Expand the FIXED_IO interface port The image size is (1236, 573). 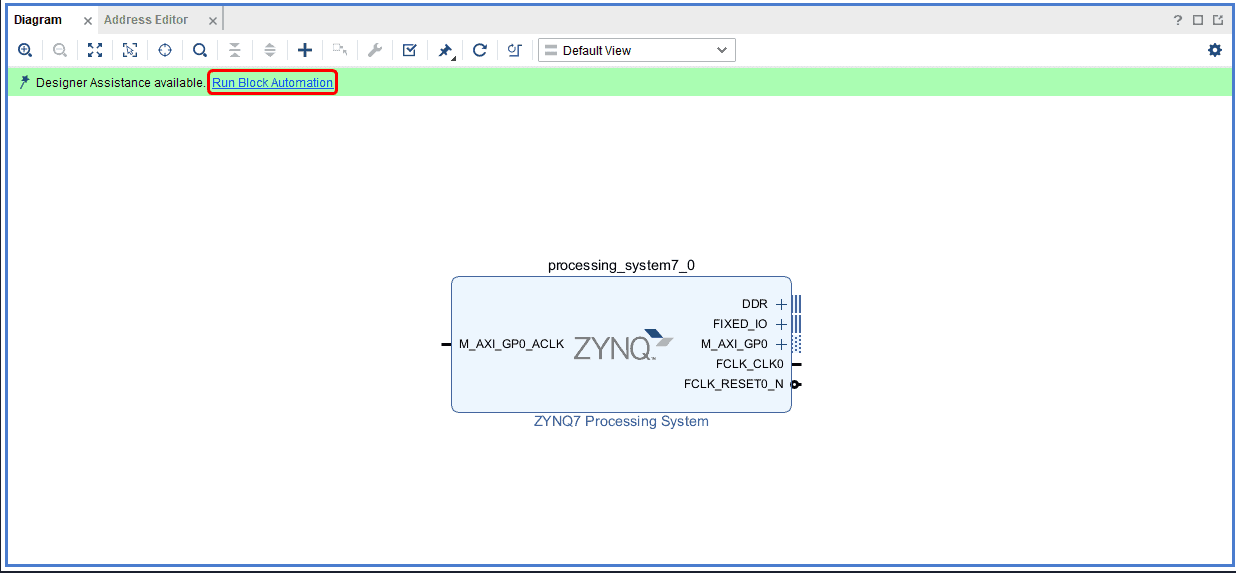pyautogui.click(x=781, y=324)
